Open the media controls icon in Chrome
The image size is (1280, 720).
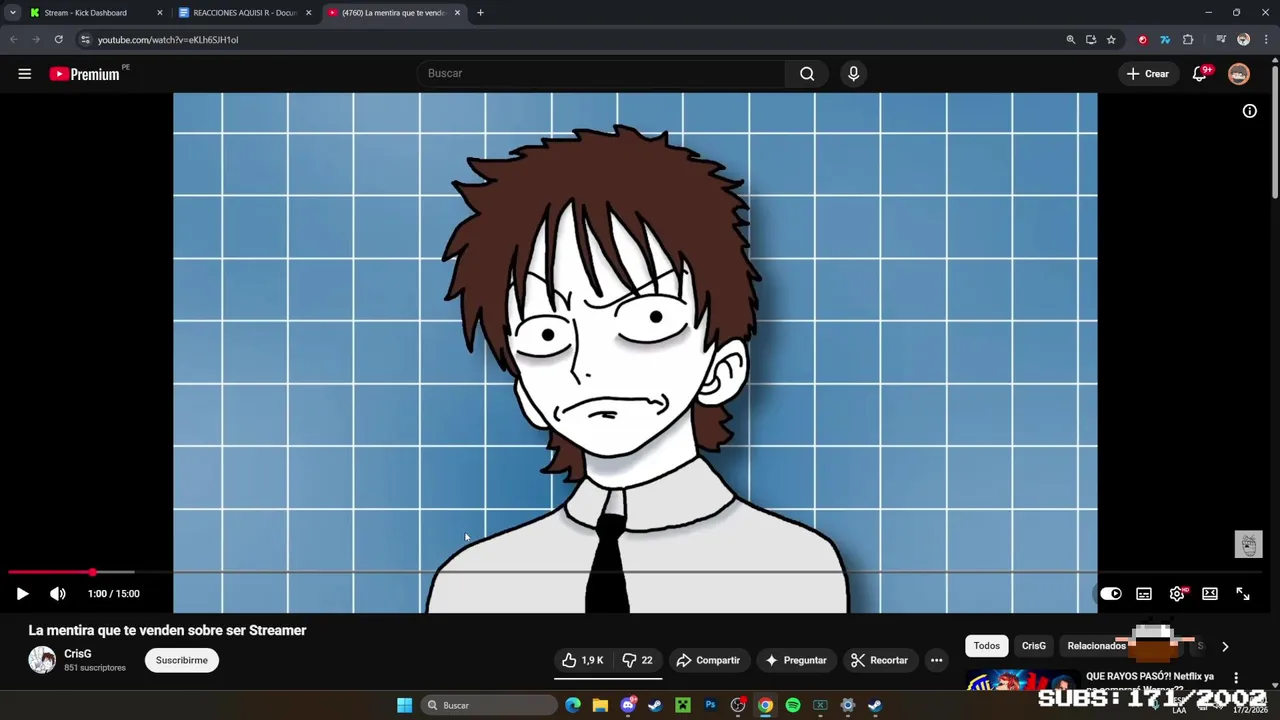coord(1221,40)
